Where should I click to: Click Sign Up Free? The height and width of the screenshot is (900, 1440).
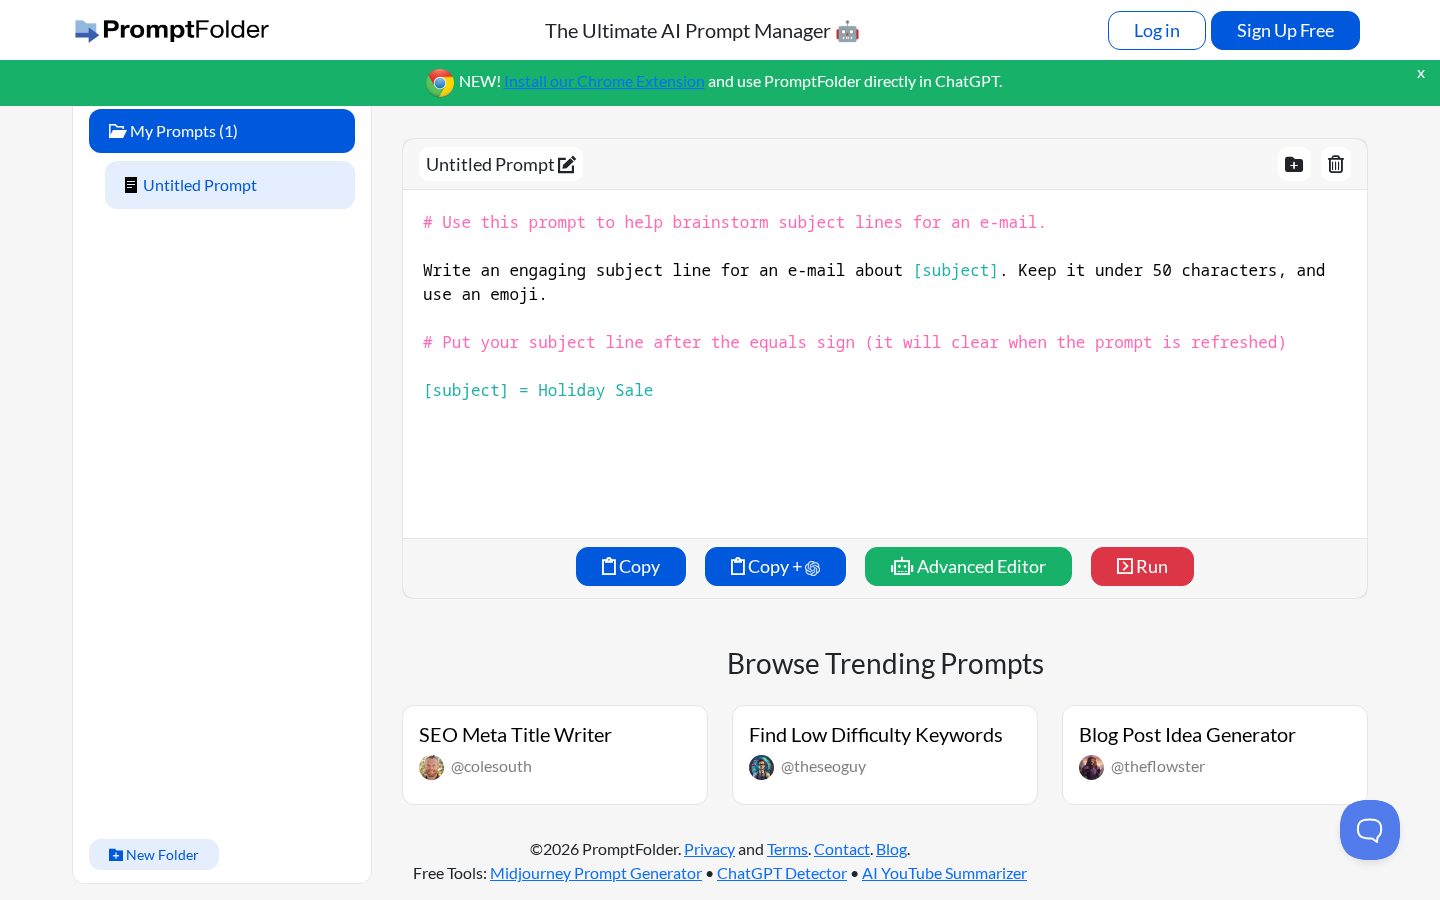coord(1285,30)
